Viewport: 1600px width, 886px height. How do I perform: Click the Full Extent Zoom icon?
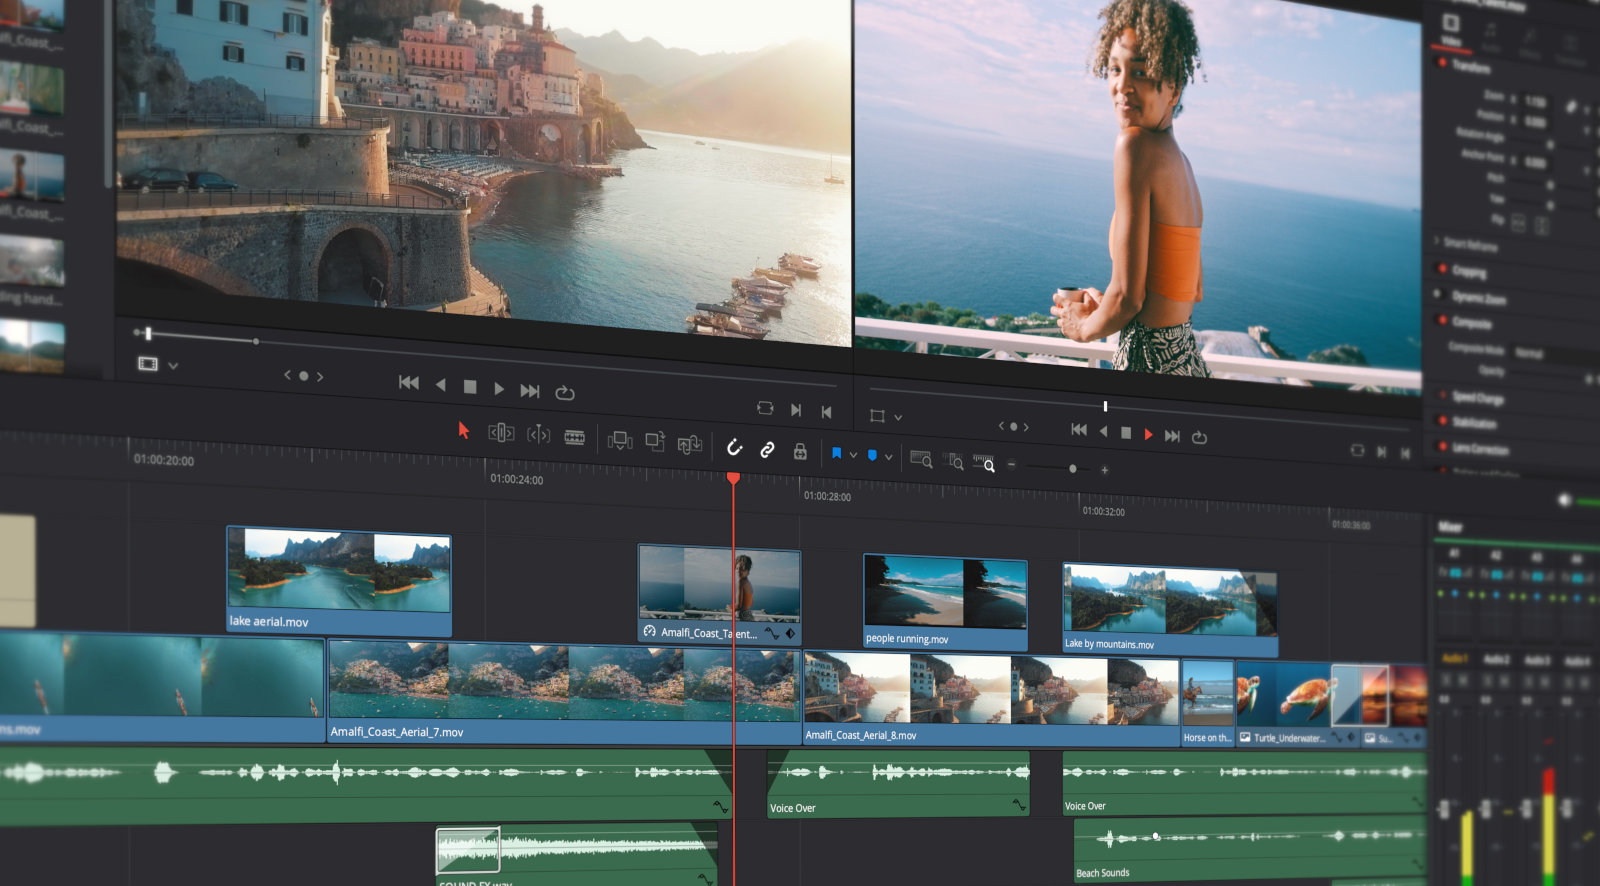[x=921, y=459]
